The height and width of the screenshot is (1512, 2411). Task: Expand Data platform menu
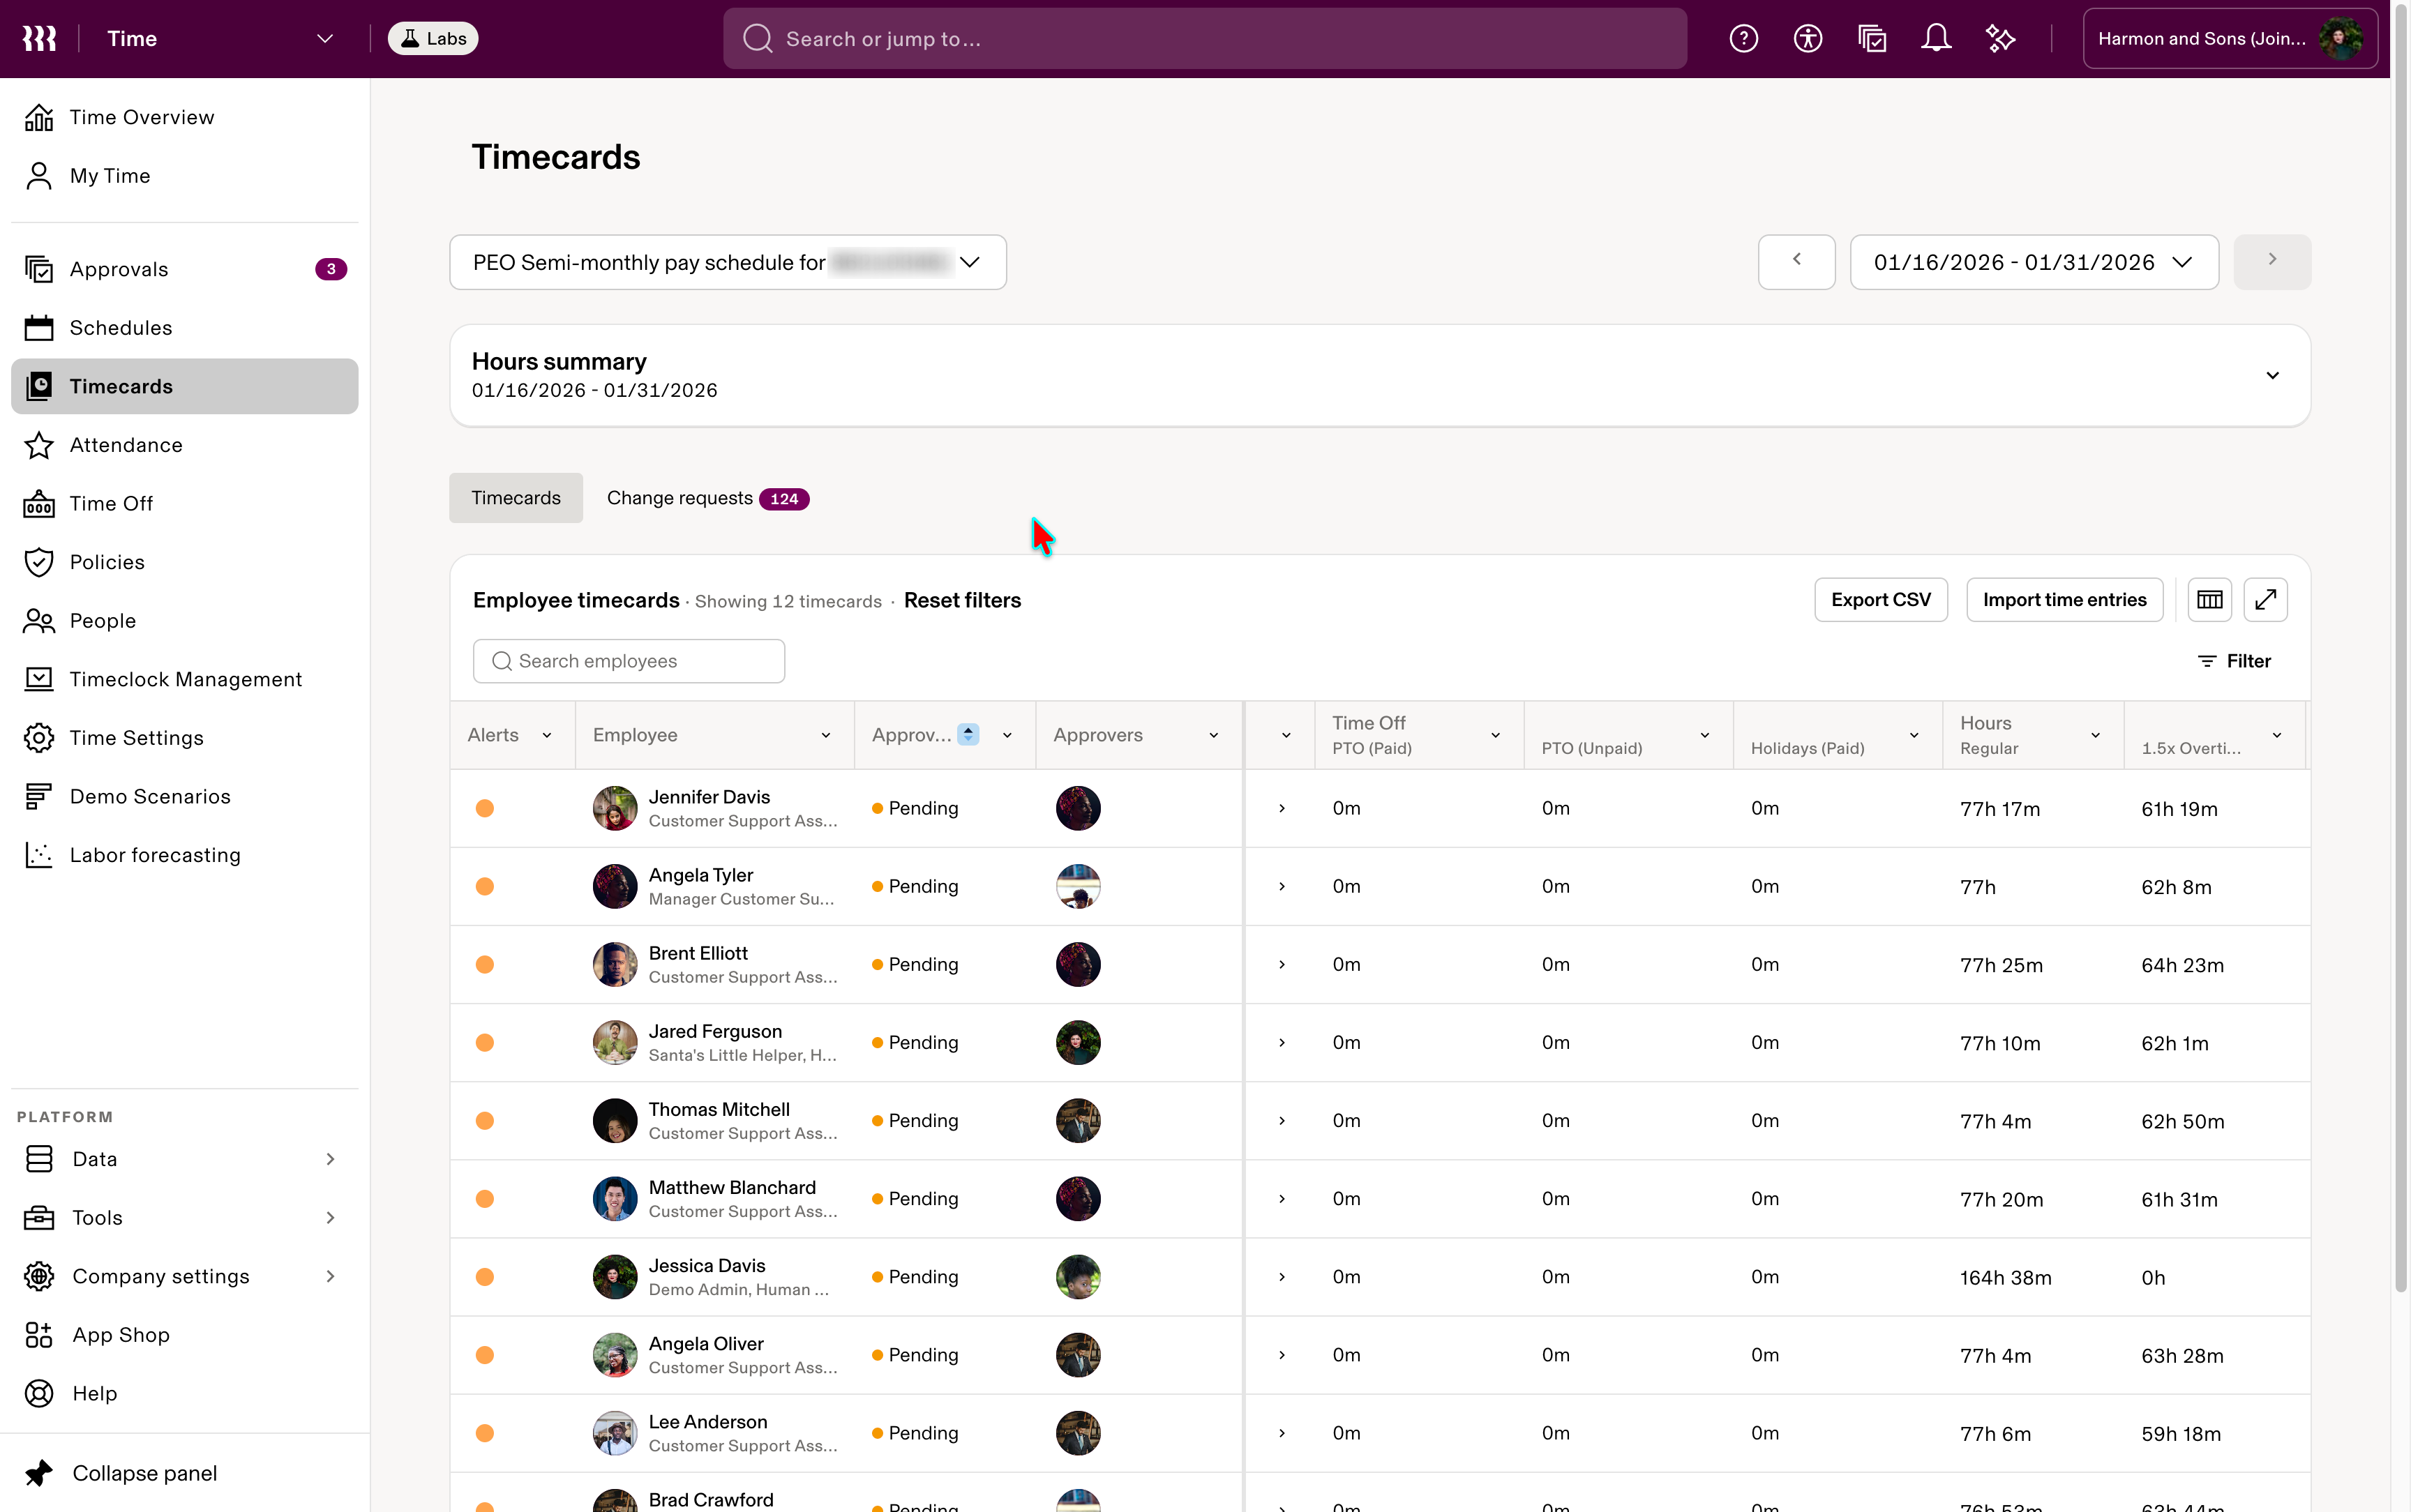coord(185,1159)
